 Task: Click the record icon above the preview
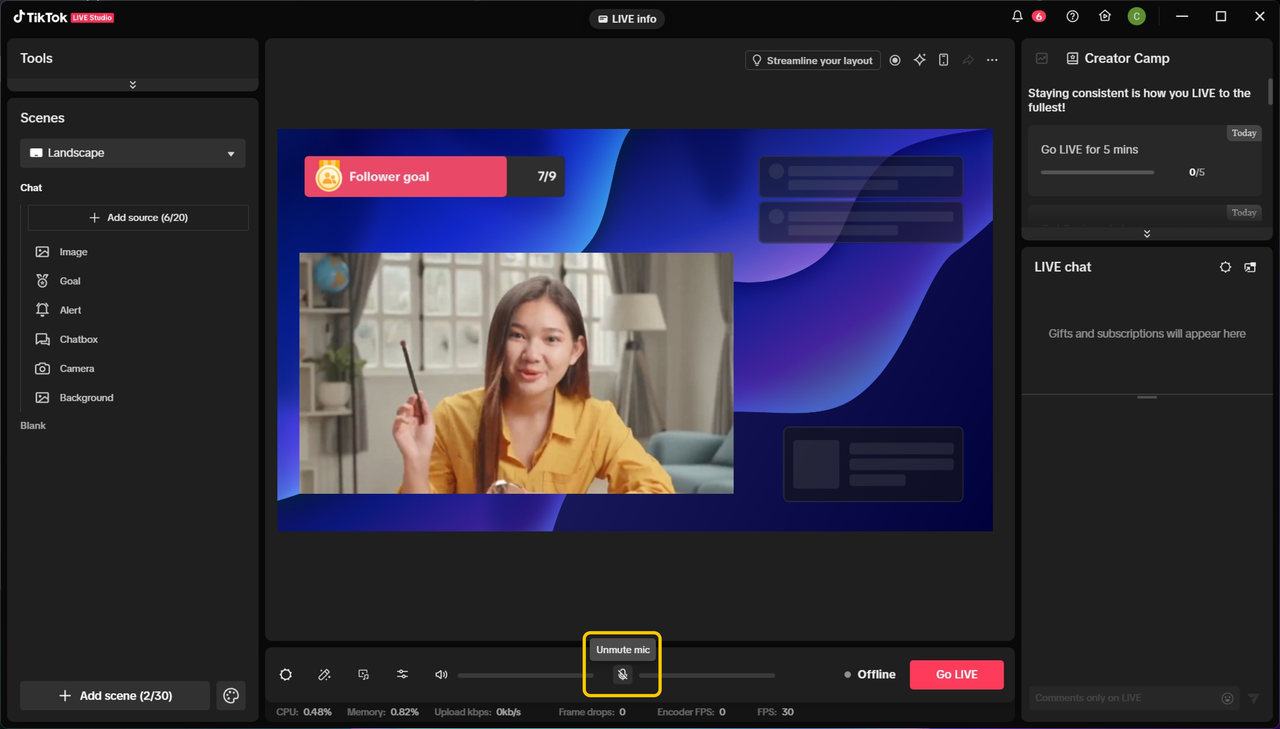pyautogui.click(x=895, y=61)
